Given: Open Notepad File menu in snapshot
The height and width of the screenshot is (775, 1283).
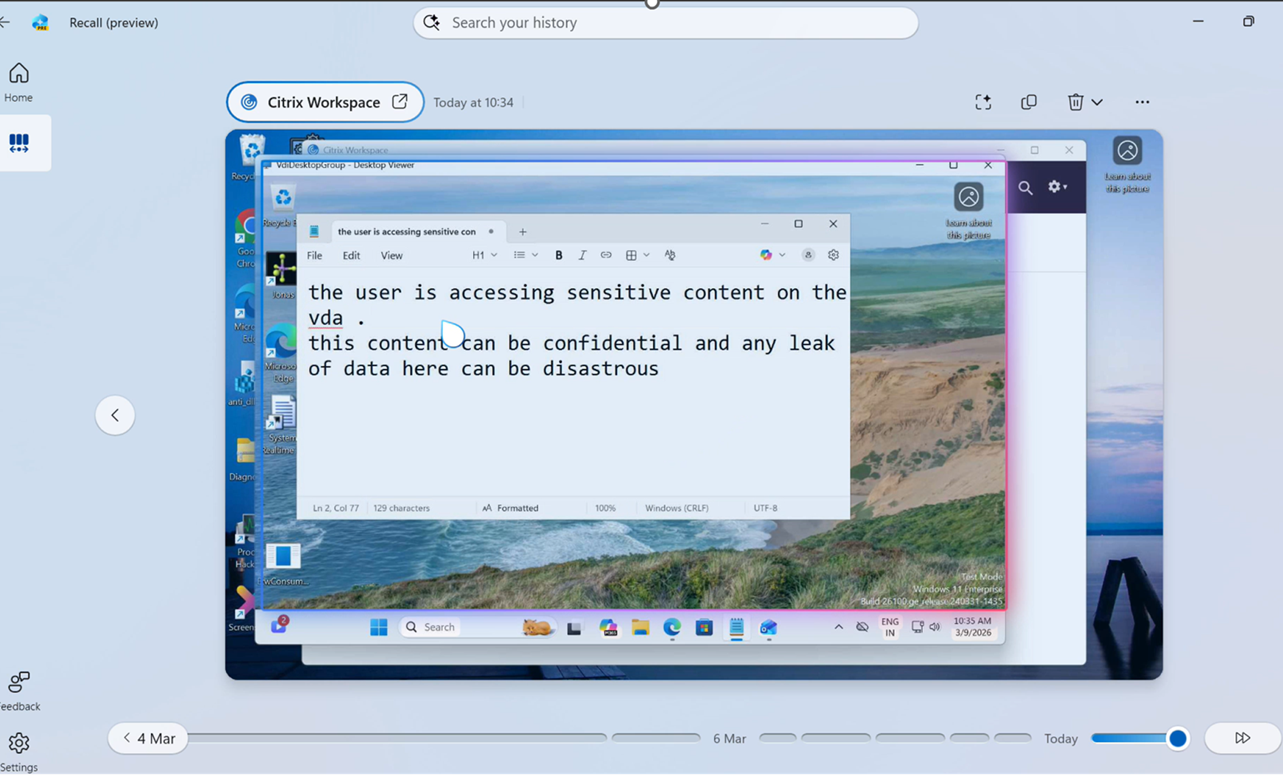Looking at the screenshot, I should (314, 255).
